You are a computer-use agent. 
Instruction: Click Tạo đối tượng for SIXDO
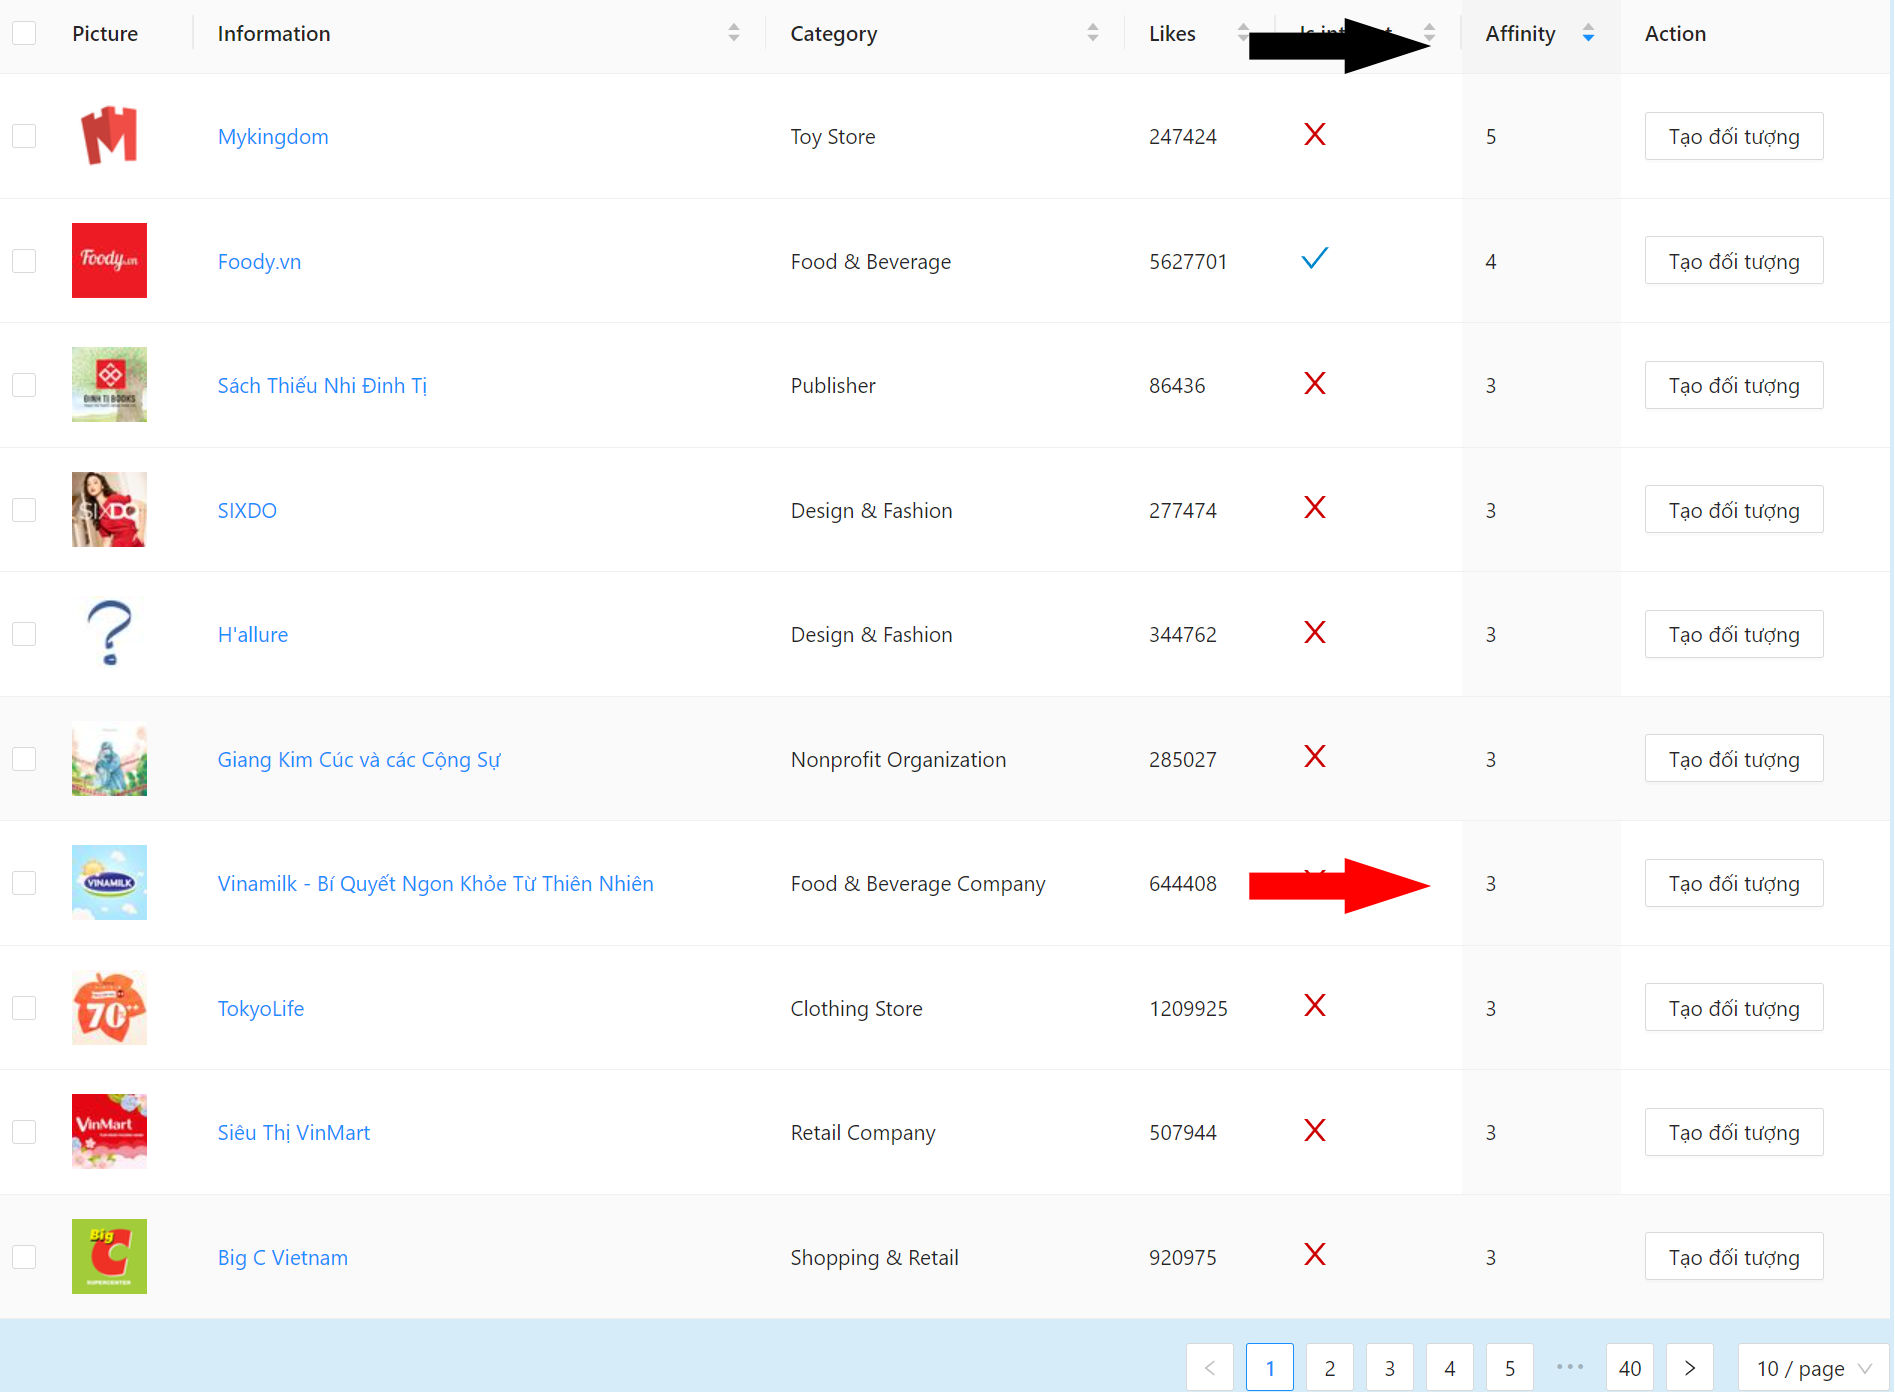[1734, 510]
